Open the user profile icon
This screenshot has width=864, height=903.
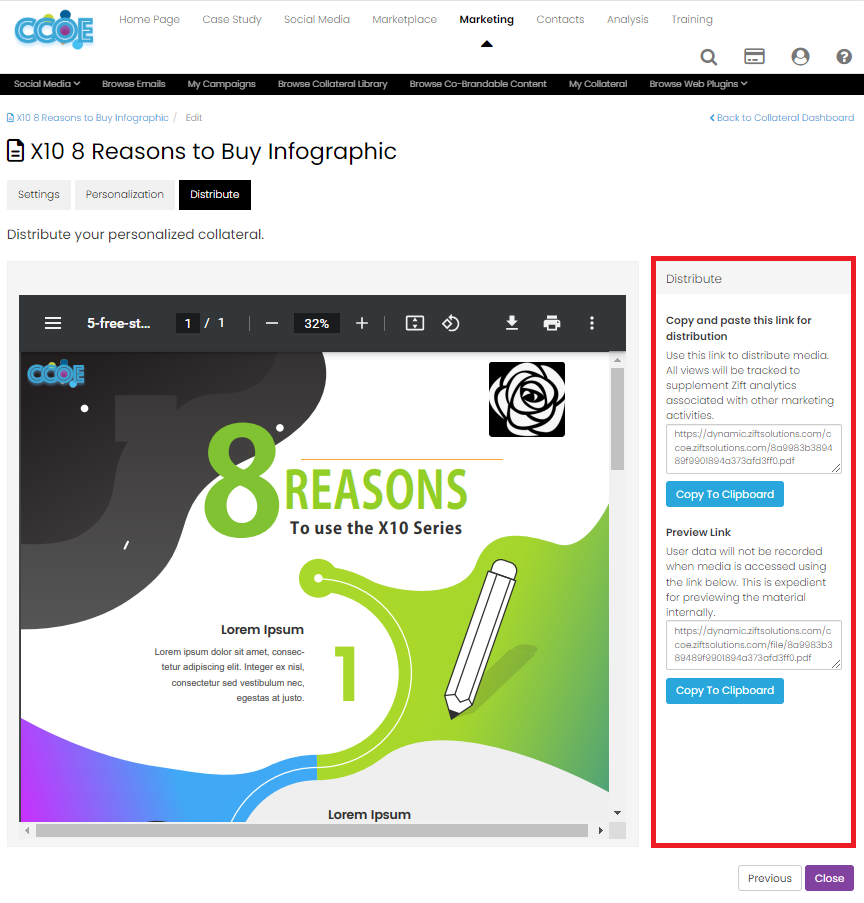[x=800, y=56]
